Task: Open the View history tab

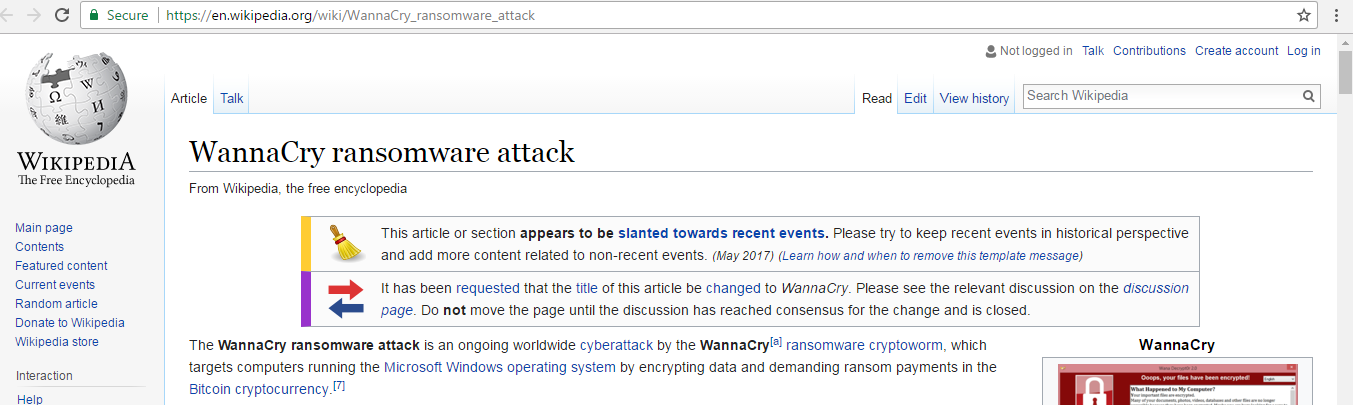Action: [x=974, y=98]
